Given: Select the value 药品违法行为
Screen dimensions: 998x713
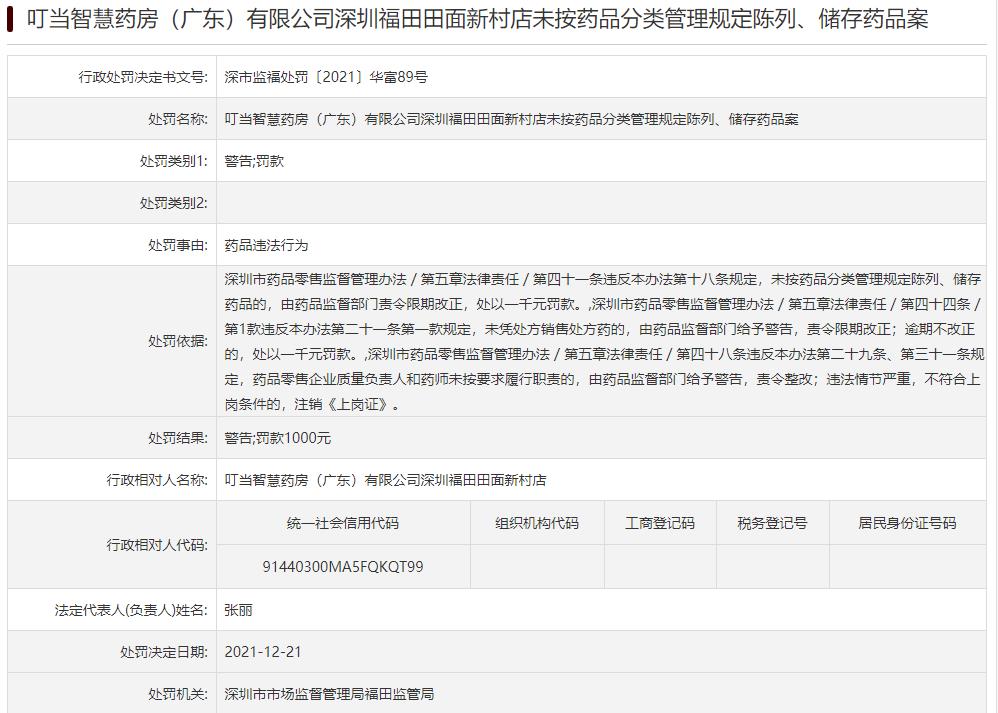Looking at the screenshot, I should [x=266, y=245].
